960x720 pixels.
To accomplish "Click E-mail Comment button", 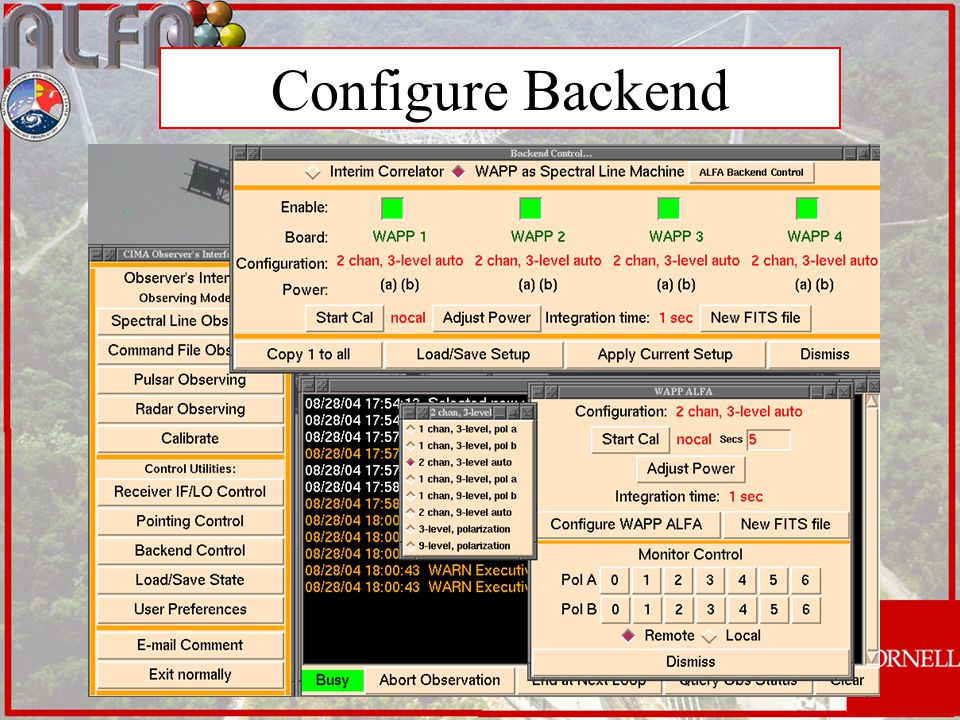I will [190, 645].
